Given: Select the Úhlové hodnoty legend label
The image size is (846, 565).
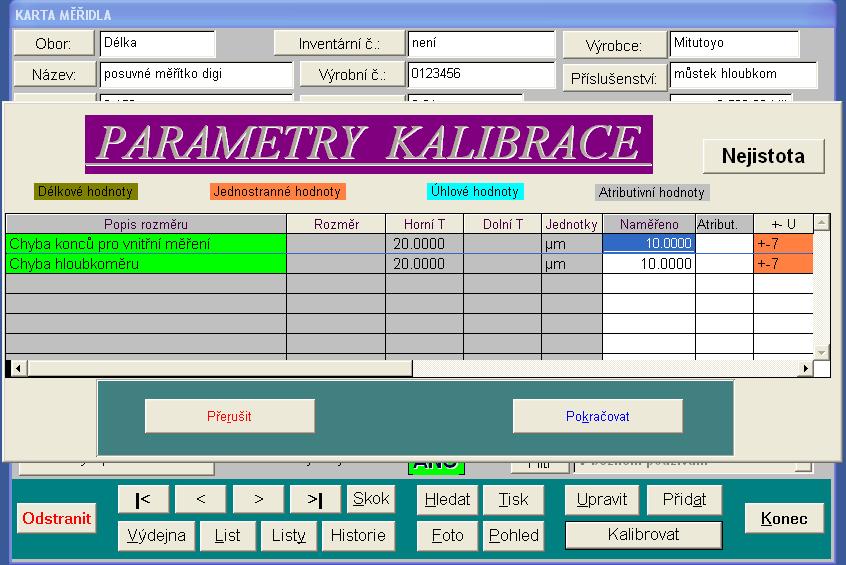Looking at the screenshot, I should click(475, 191).
